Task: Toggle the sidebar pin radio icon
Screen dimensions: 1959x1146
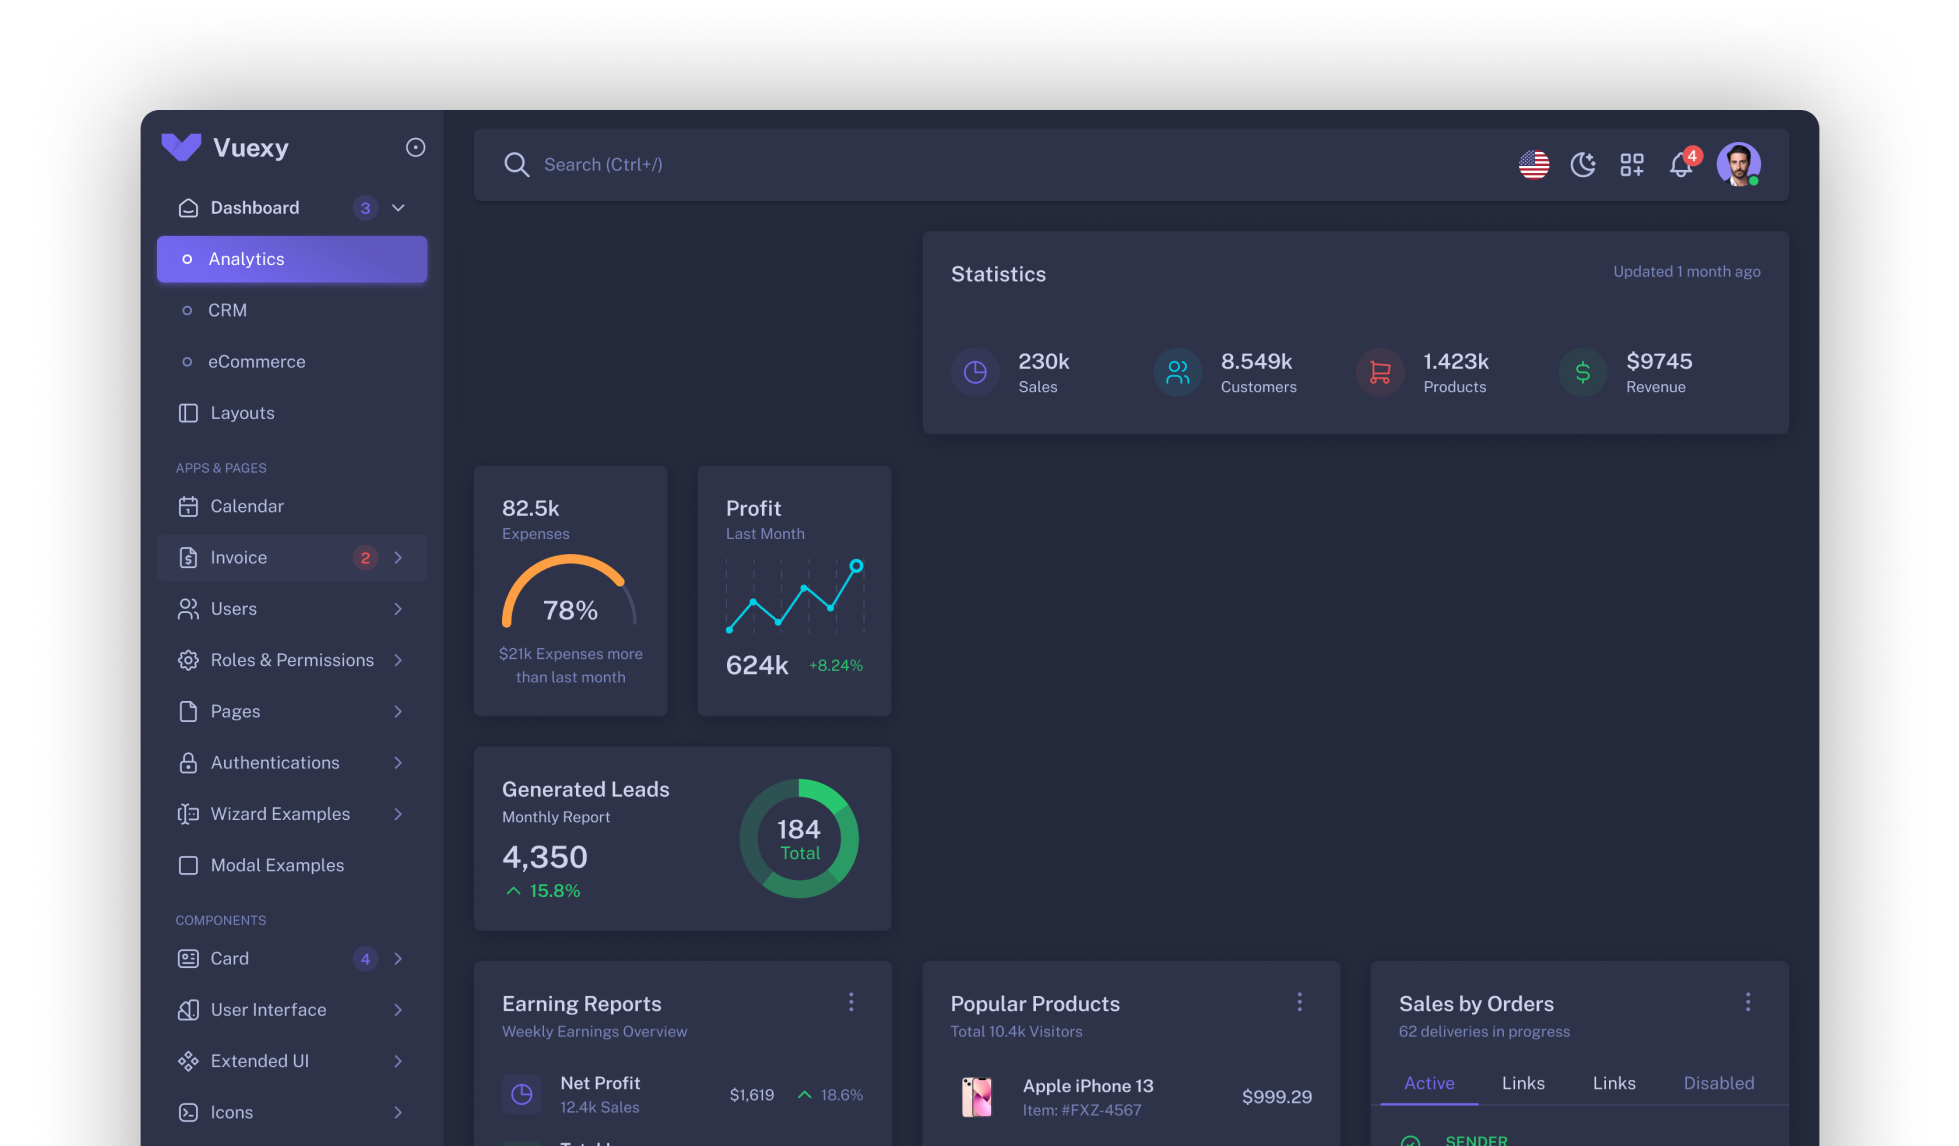Action: (x=416, y=148)
